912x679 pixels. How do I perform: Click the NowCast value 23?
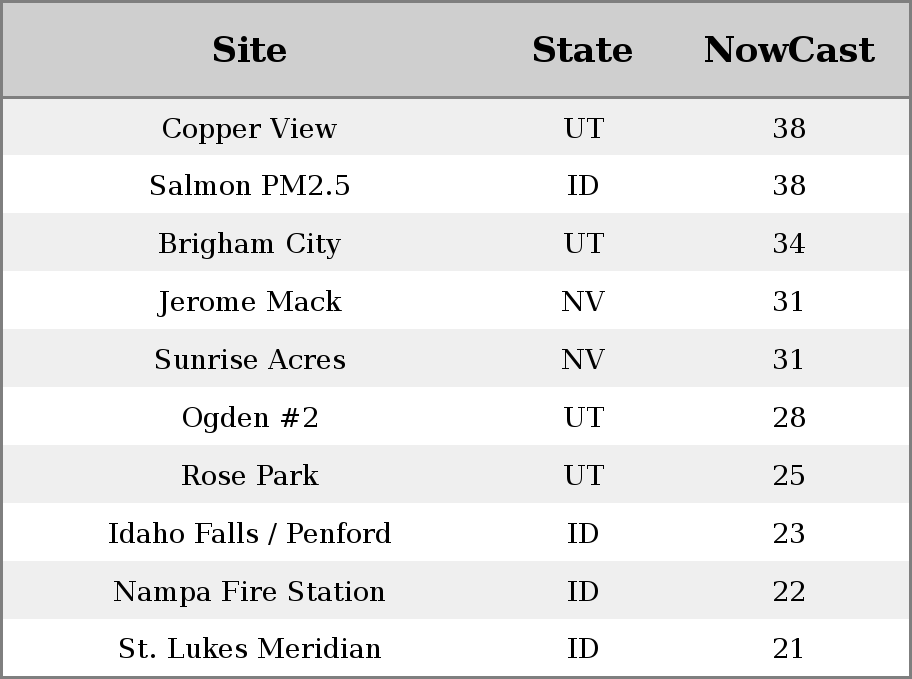click(789, 534)
